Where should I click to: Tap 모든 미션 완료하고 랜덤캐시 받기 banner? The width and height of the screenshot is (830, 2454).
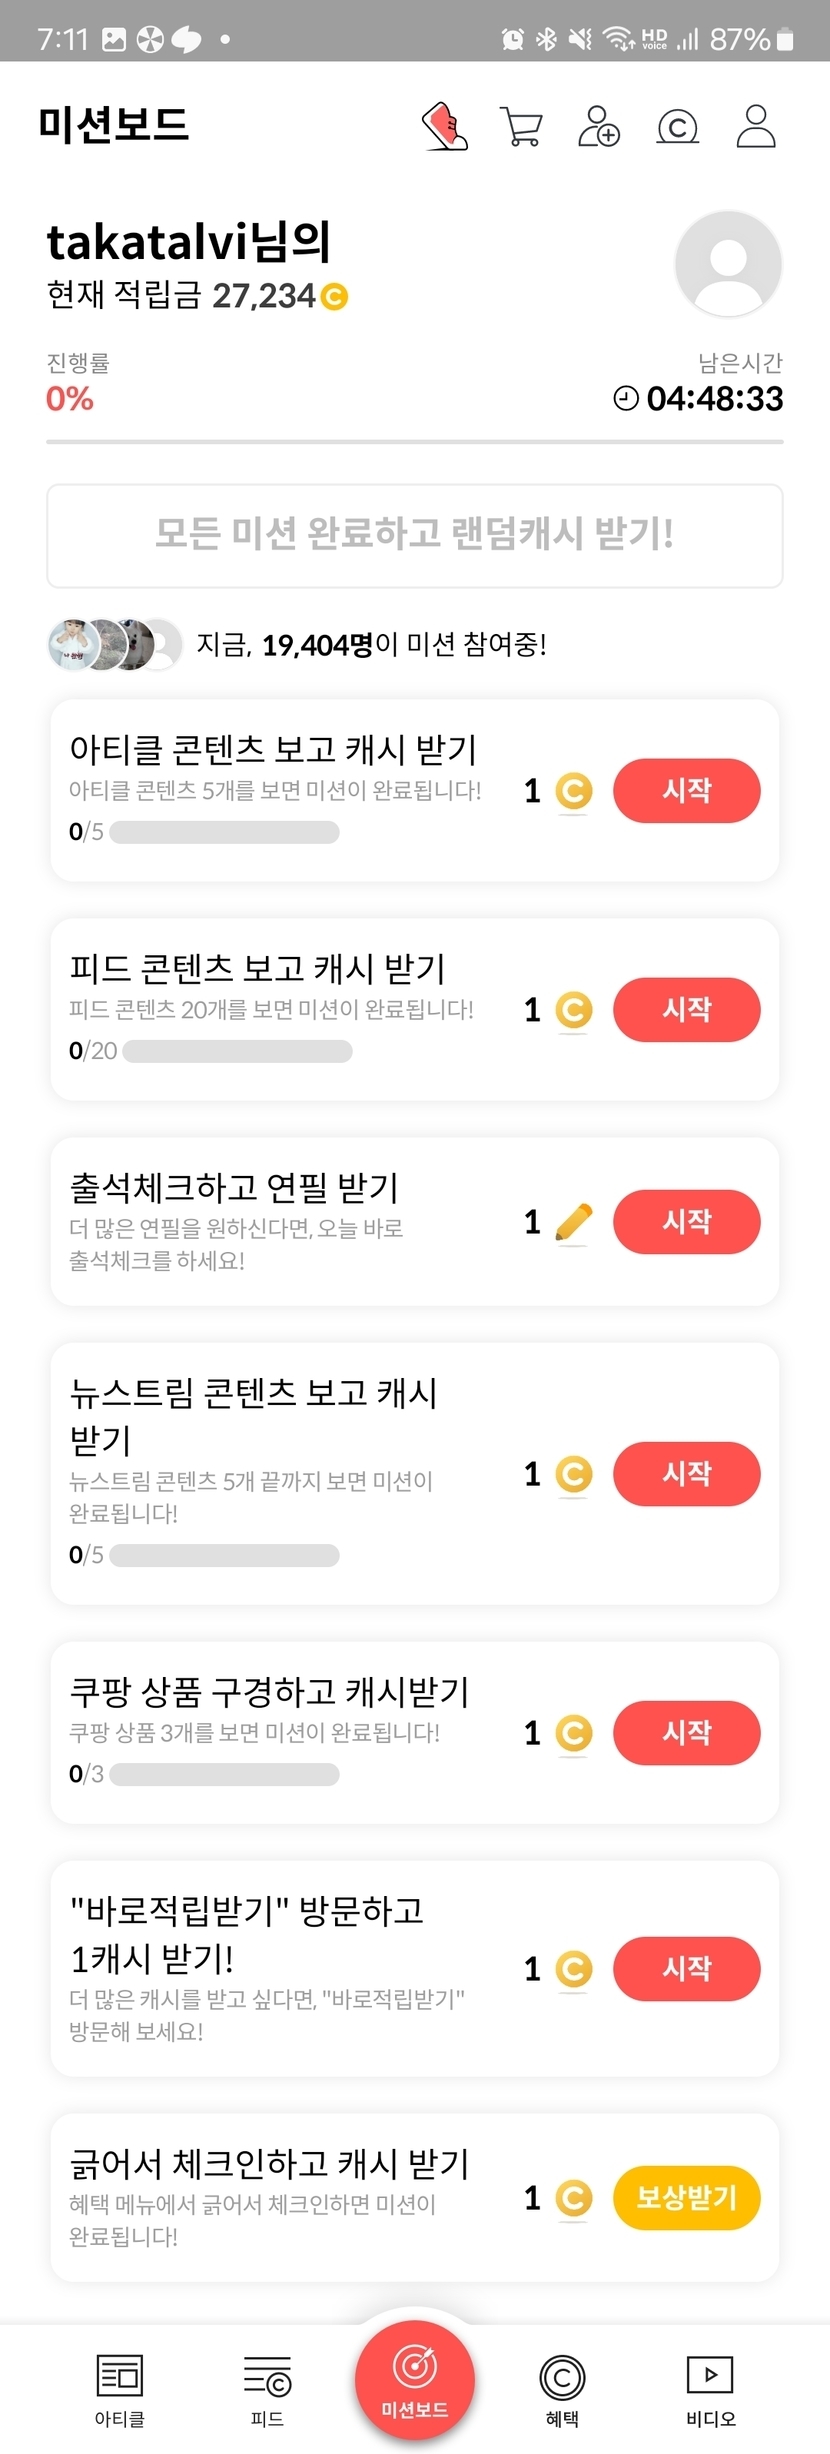(x=415, y=536)
